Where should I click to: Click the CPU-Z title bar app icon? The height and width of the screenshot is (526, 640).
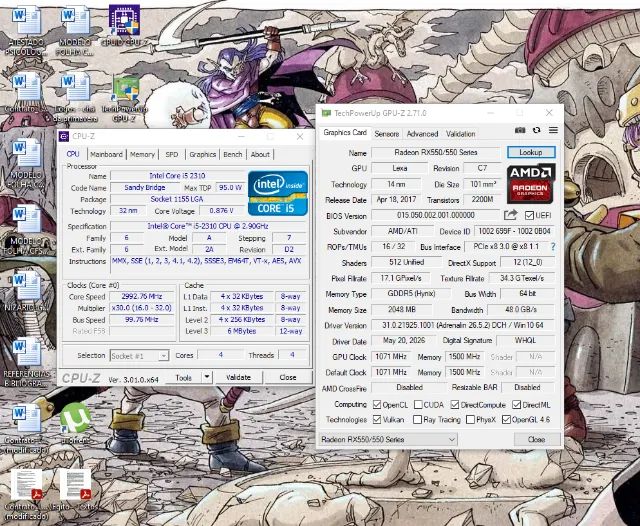click(64, 136)
